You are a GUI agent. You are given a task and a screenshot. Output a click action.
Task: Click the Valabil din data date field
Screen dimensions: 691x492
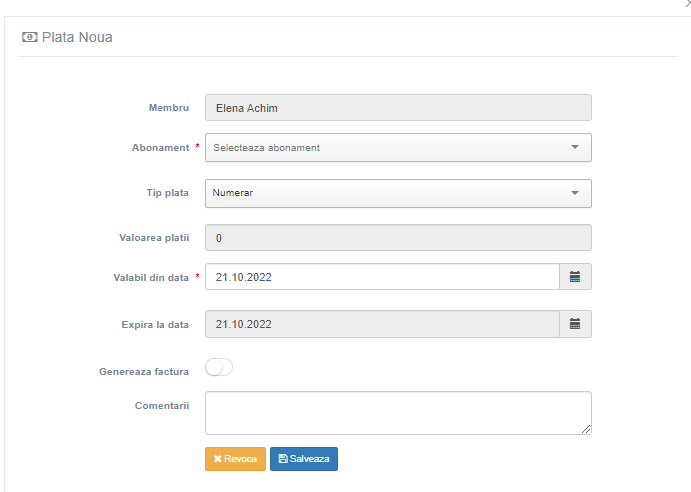pyautogui.click(x=383, y=277)
